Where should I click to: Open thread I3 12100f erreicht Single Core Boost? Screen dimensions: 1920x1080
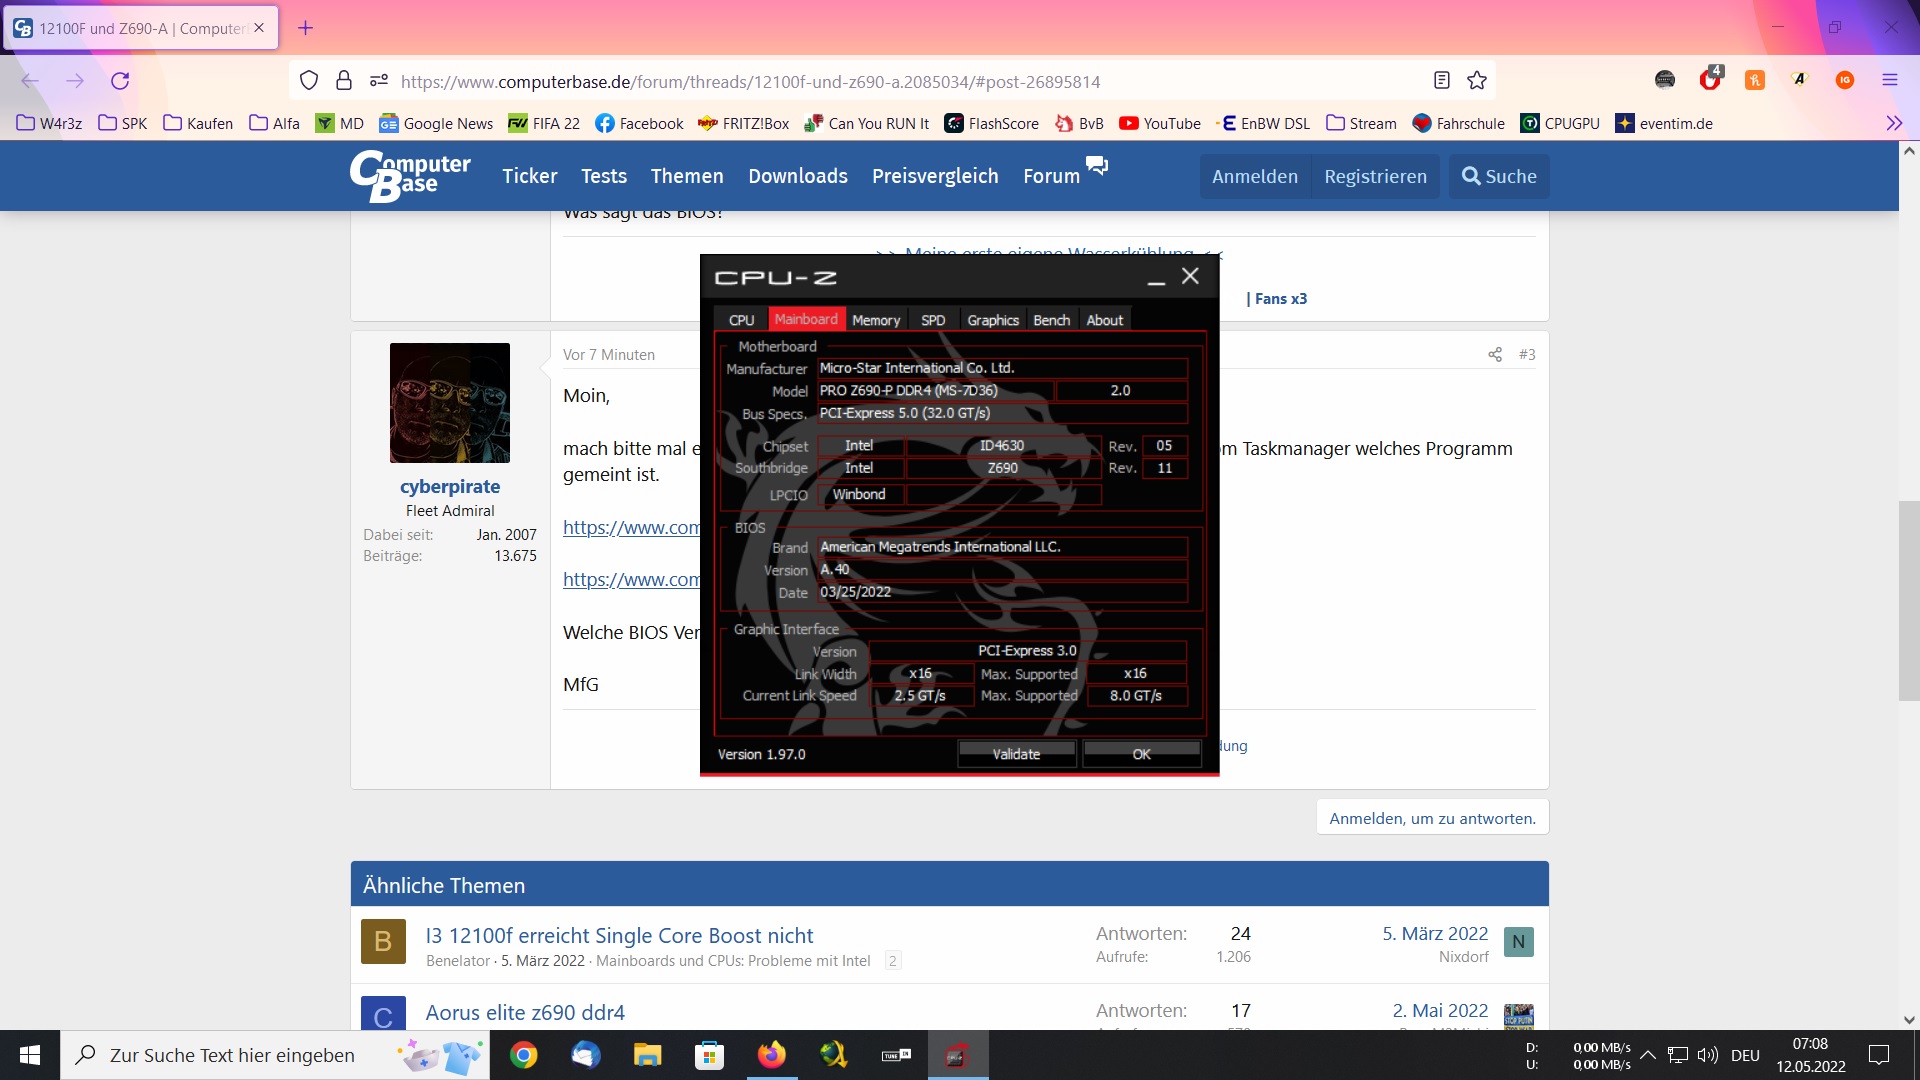click(619, 936)
